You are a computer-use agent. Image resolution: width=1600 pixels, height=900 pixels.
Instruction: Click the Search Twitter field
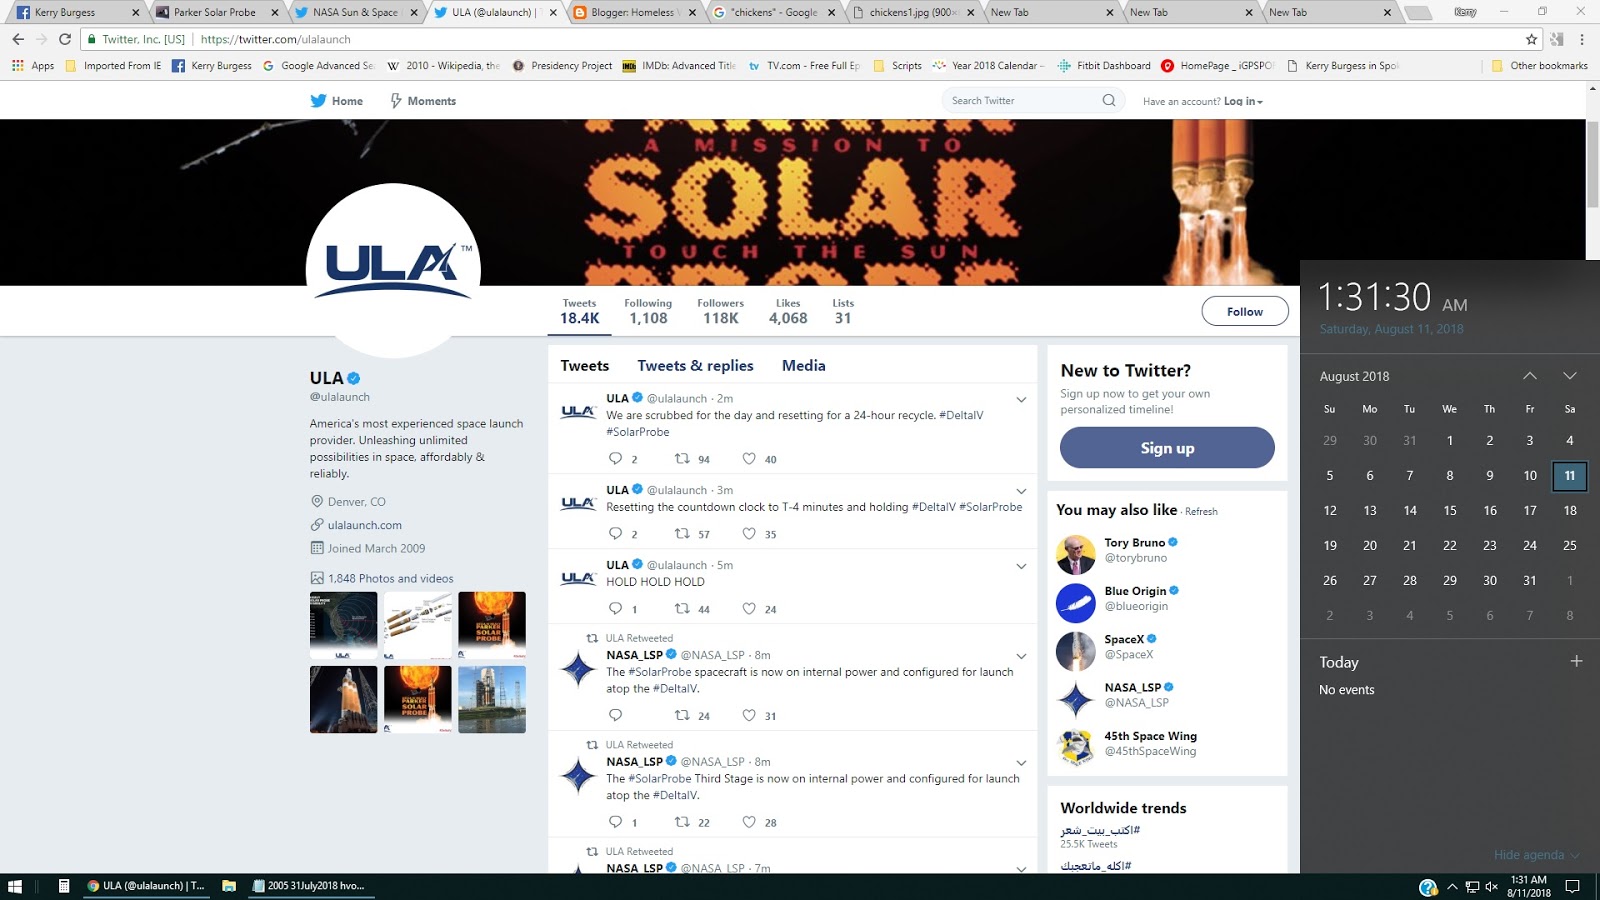1022,101
